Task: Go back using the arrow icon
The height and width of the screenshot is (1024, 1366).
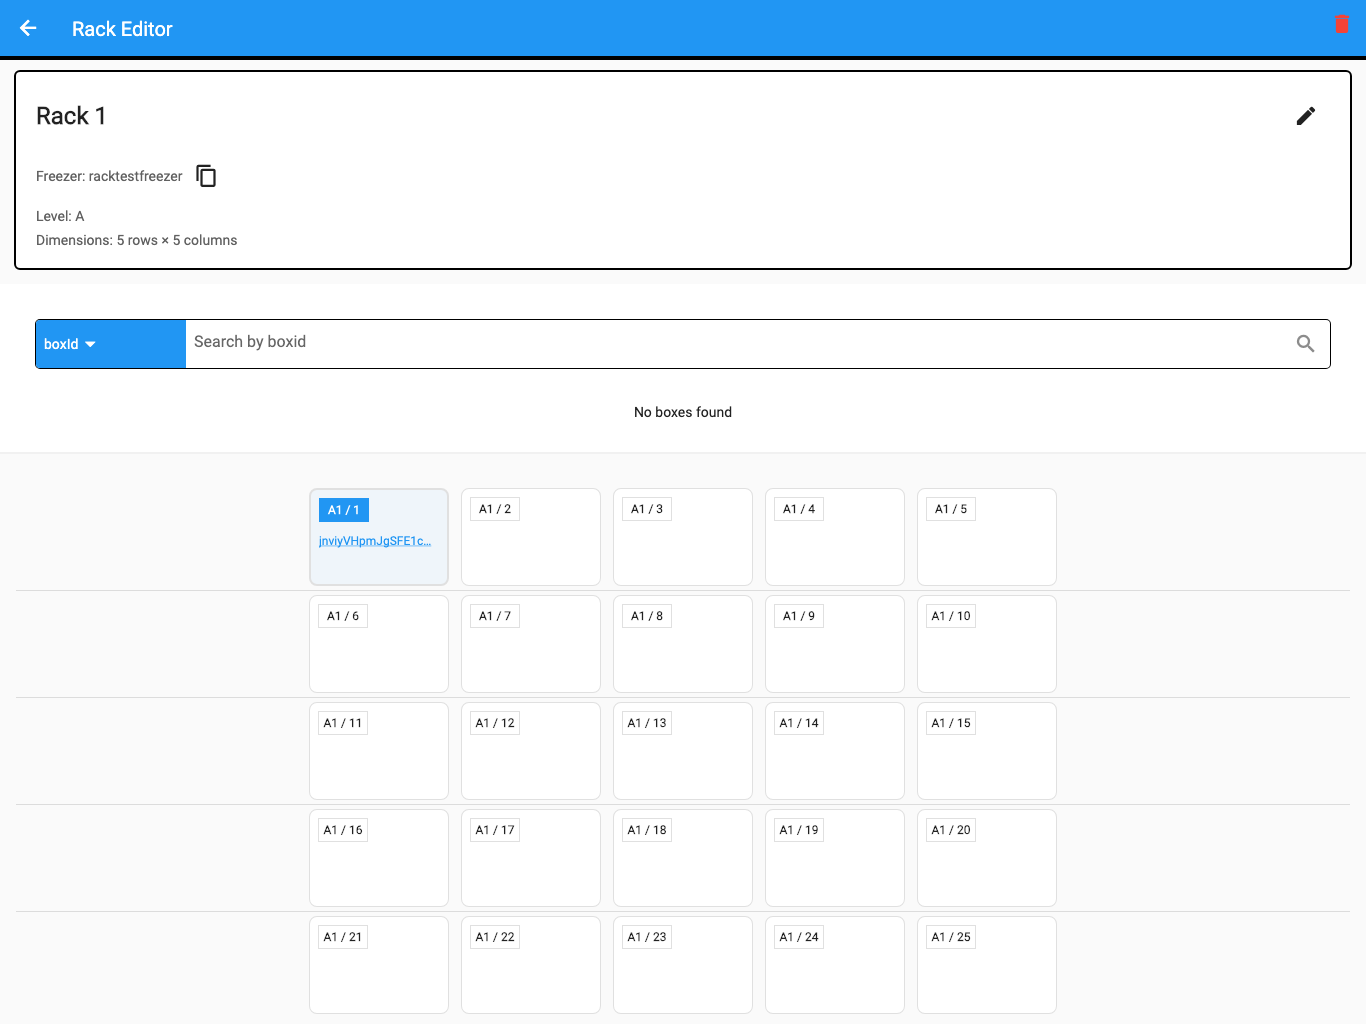Action: (28, 29)
